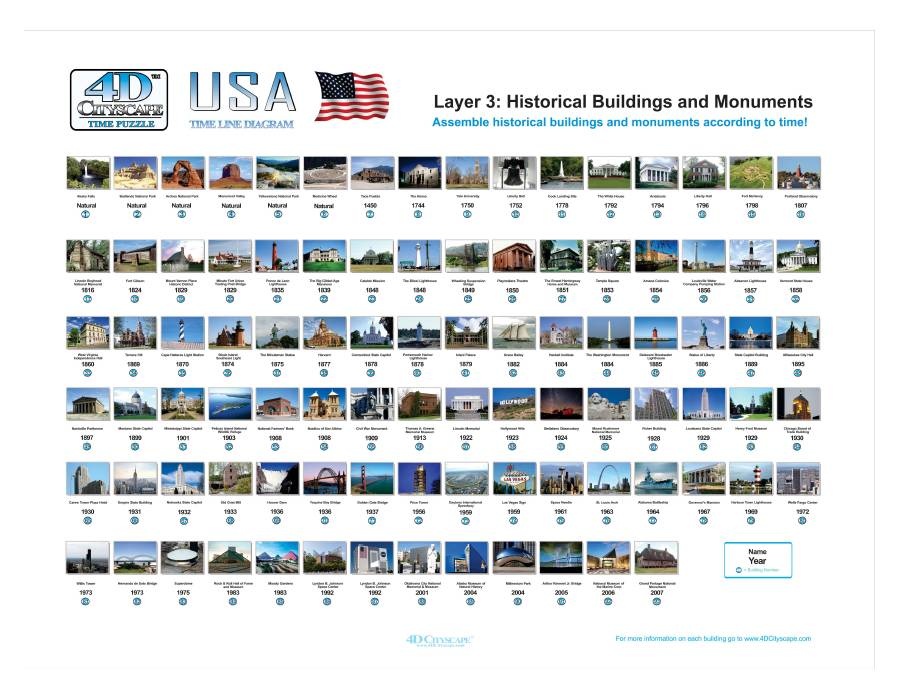Open the Washington Monument obelisk thumbnail
The width and height of the screenshot is (900, 700).
click(x=609, y=333)
